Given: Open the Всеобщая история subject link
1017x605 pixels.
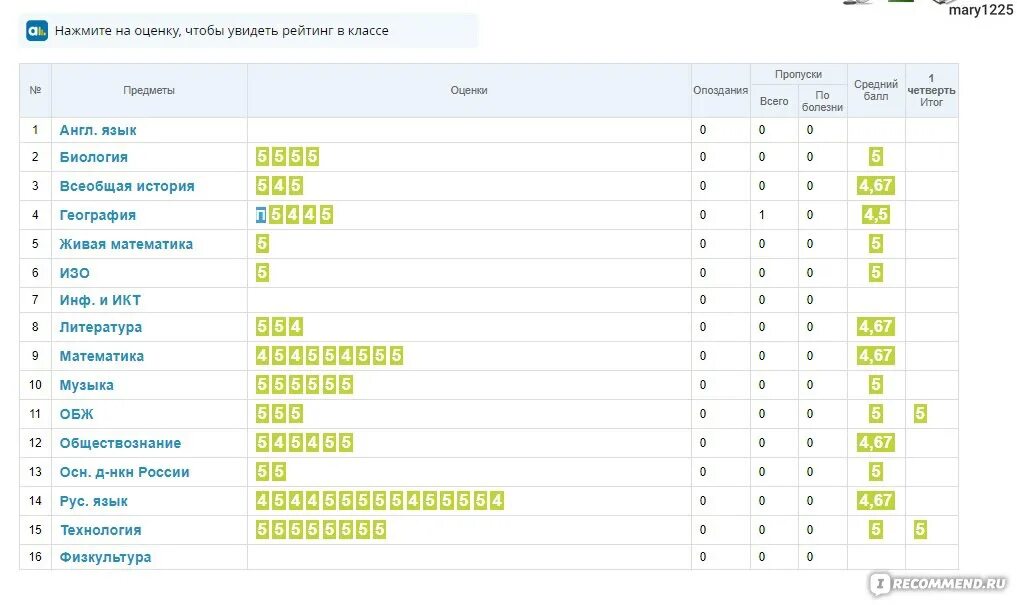Looking at the screenshot, I should 127,186.
